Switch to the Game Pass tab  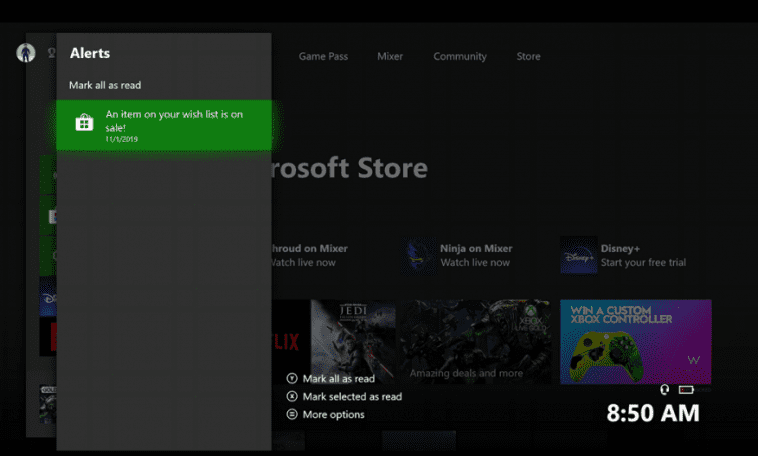click(x=323, y=56)
